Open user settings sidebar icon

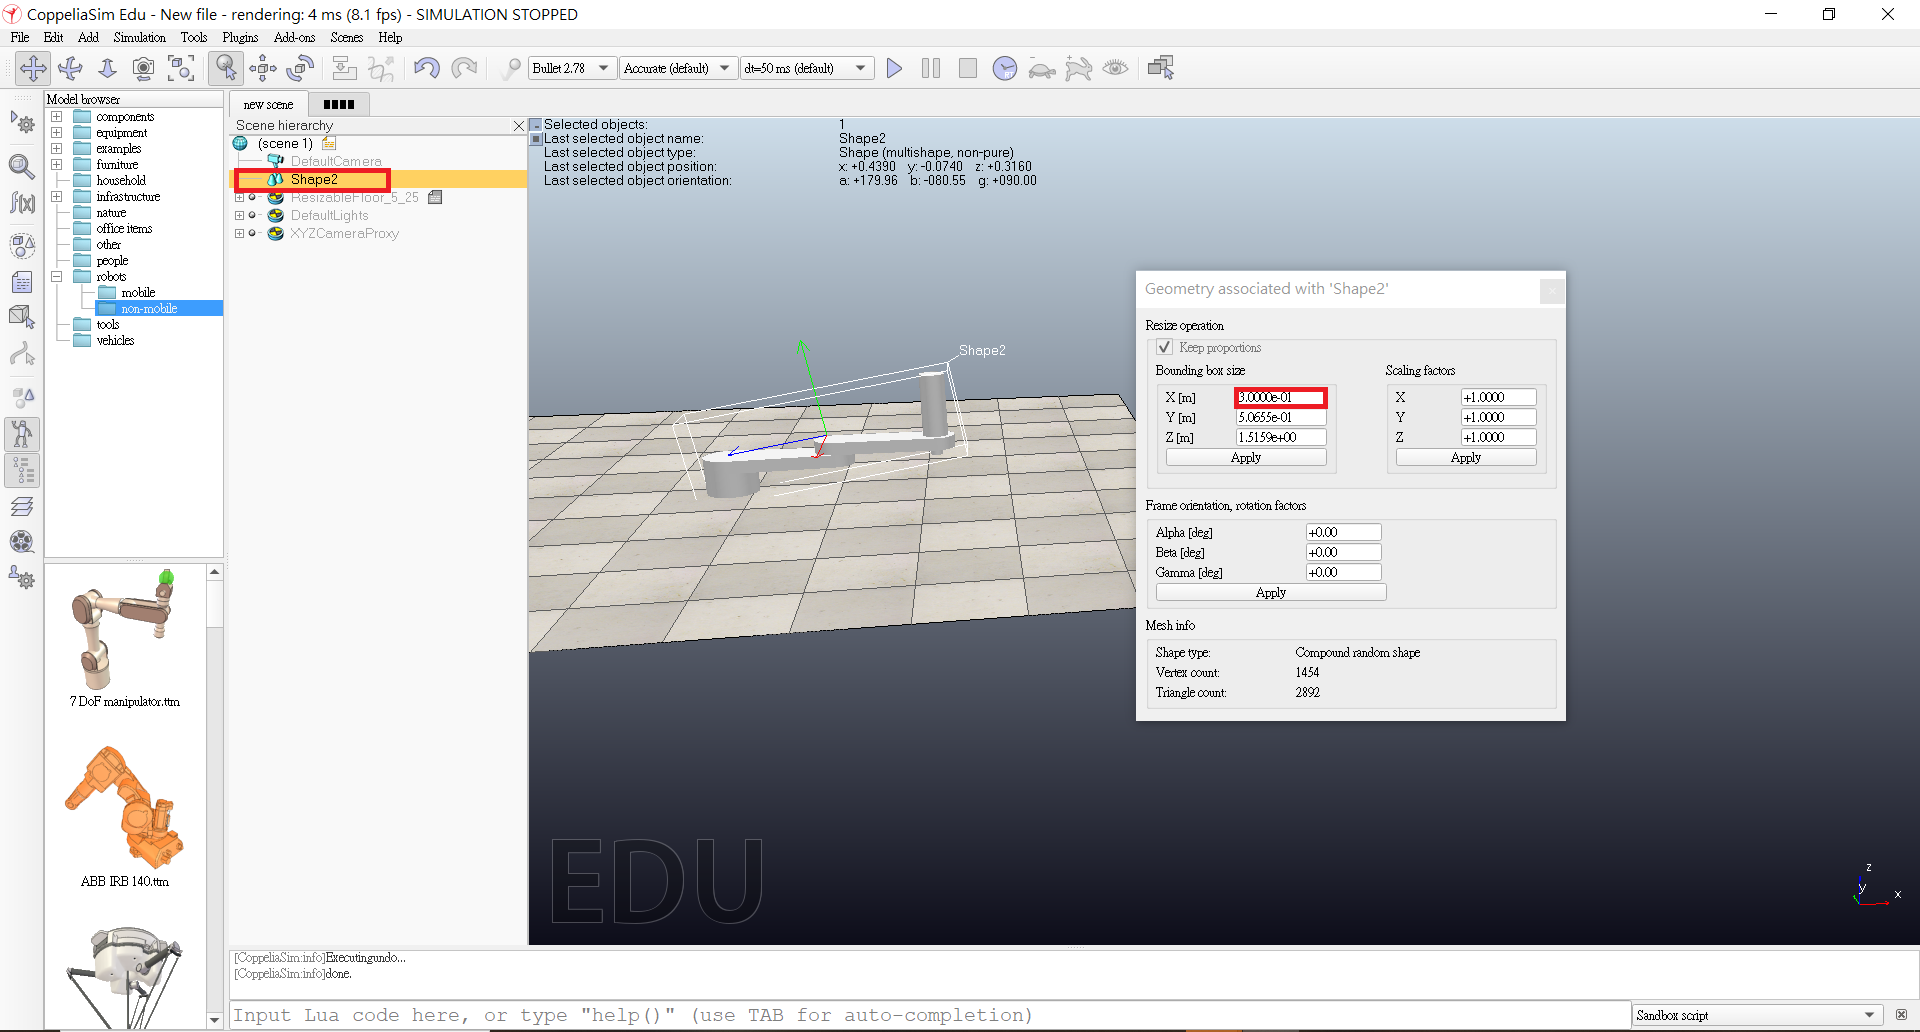[x=22, y=578]
